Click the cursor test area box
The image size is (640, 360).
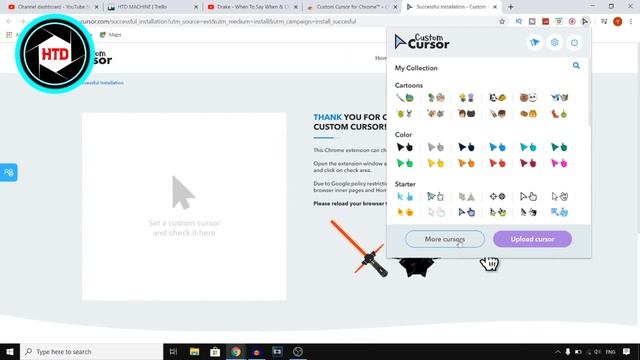(184, 207)
